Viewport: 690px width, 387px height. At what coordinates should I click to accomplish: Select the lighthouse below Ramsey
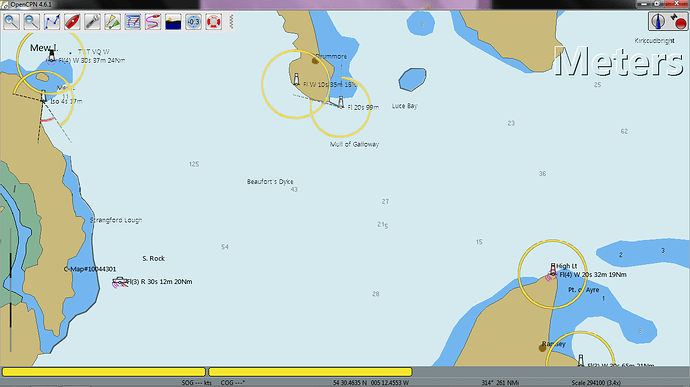pos(581,360)
